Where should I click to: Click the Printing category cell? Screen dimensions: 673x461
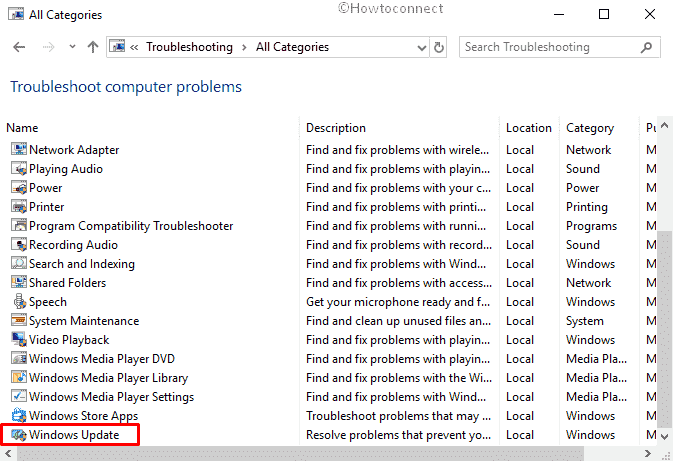click(x=586, y=207)
